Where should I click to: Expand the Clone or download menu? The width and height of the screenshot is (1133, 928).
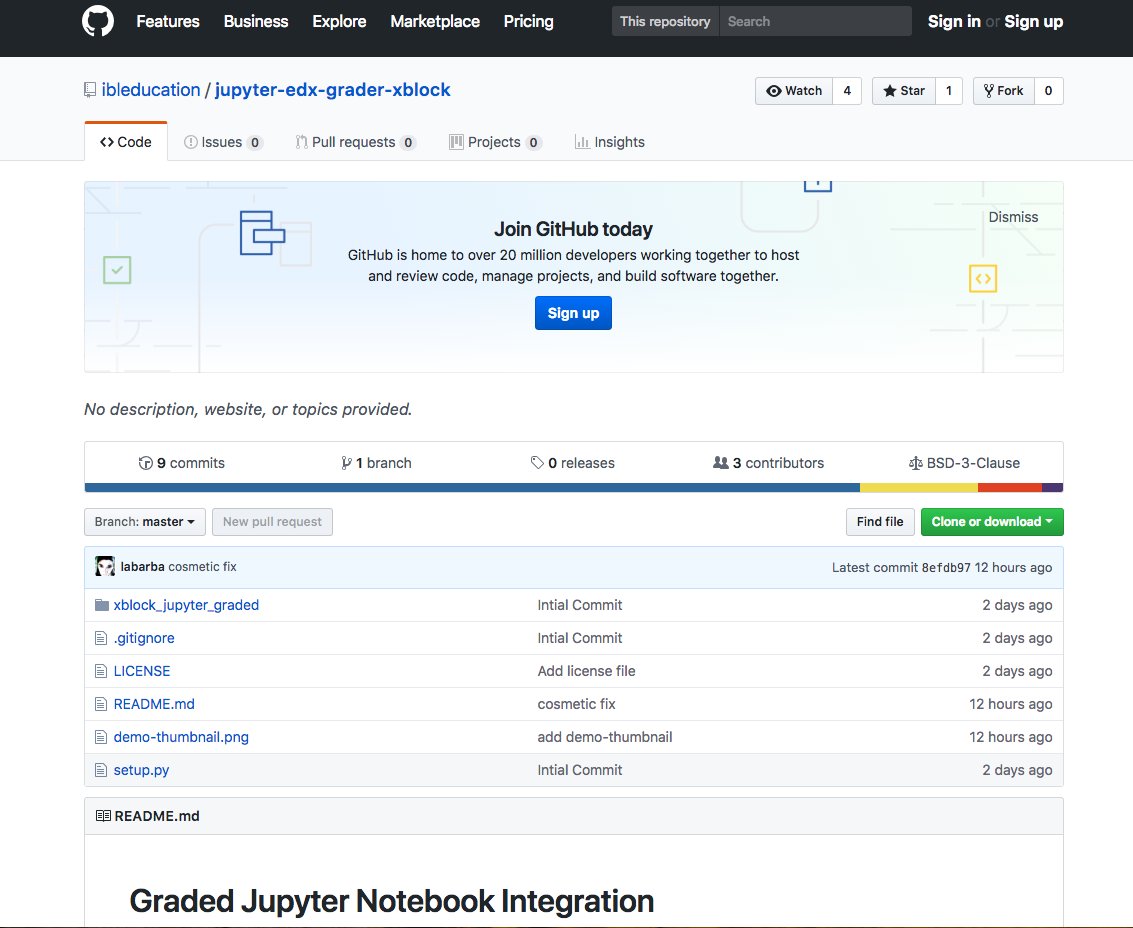tap(991, 521)
